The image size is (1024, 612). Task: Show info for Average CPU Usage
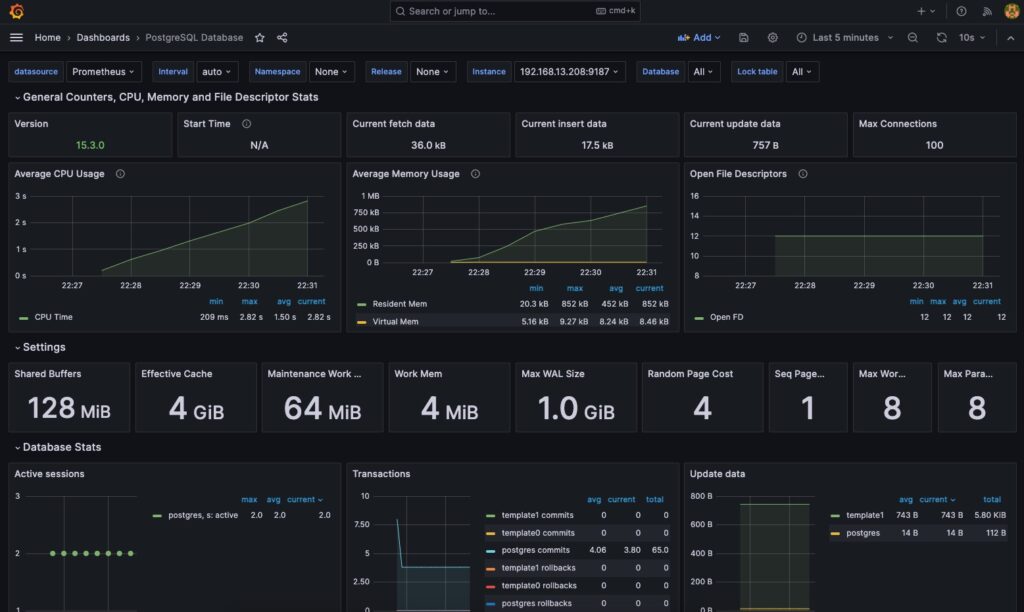[120, 174]
